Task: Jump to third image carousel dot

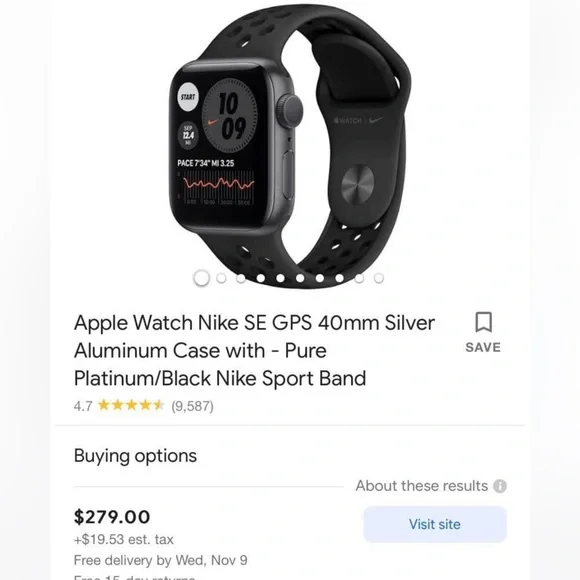Action: [241, 278]
